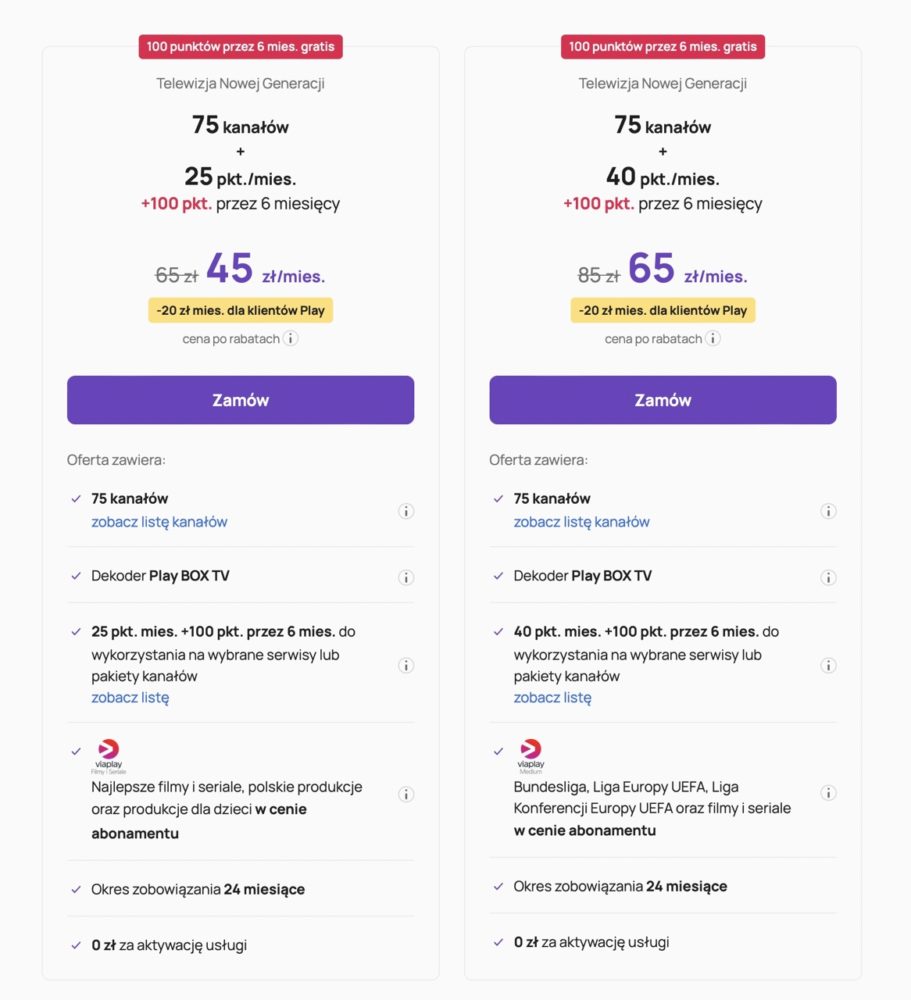Order the 45 zł/mies. plan with Zamów

pos(241,400)
